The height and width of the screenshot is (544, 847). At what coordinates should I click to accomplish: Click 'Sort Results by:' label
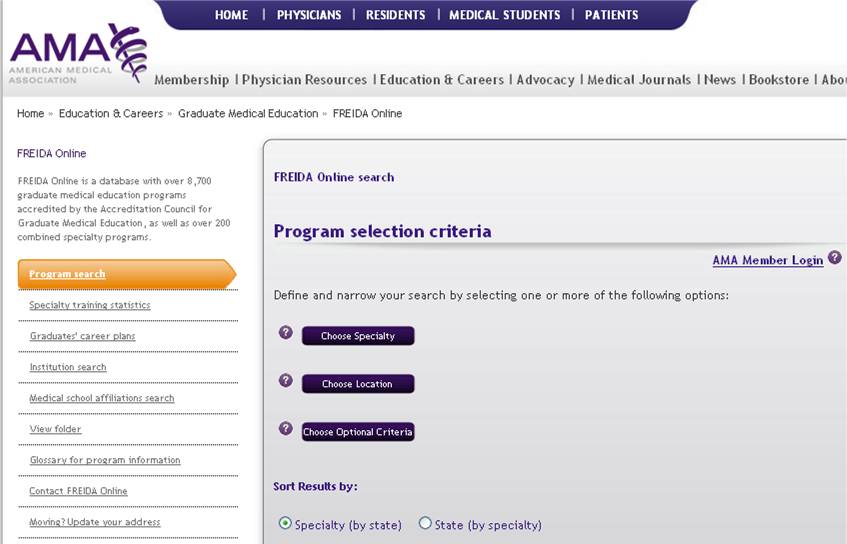pyautogui.click(x=315, y=486)
